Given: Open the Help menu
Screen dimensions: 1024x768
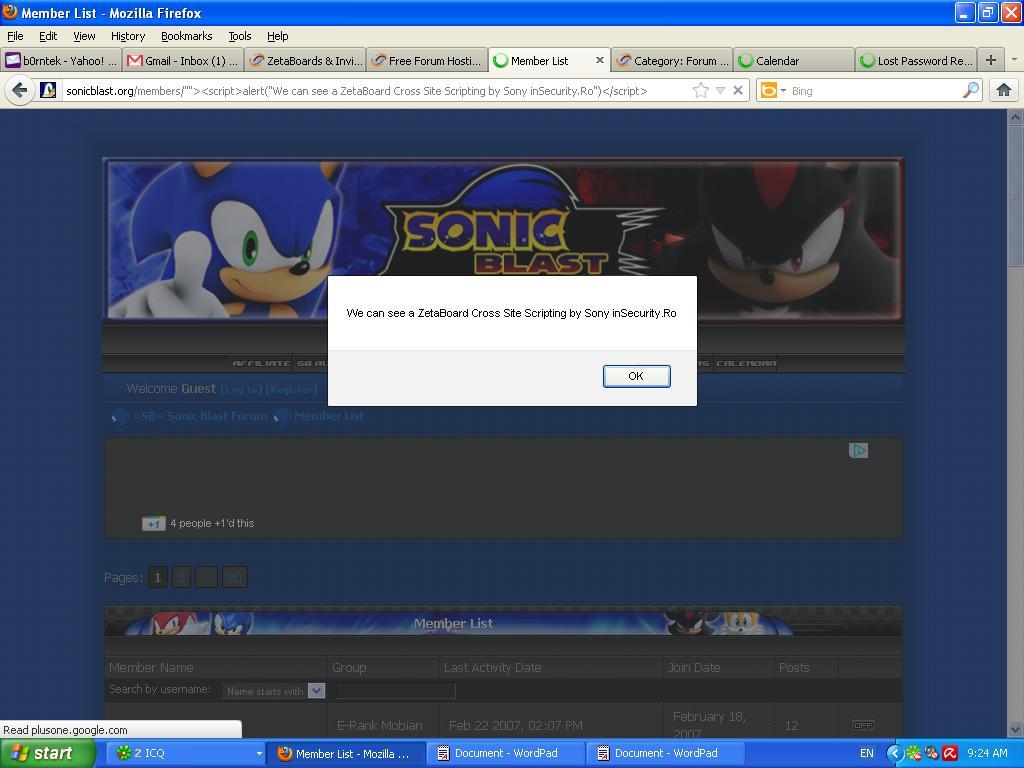Looking at the screenshot, I should coord(278,36).
